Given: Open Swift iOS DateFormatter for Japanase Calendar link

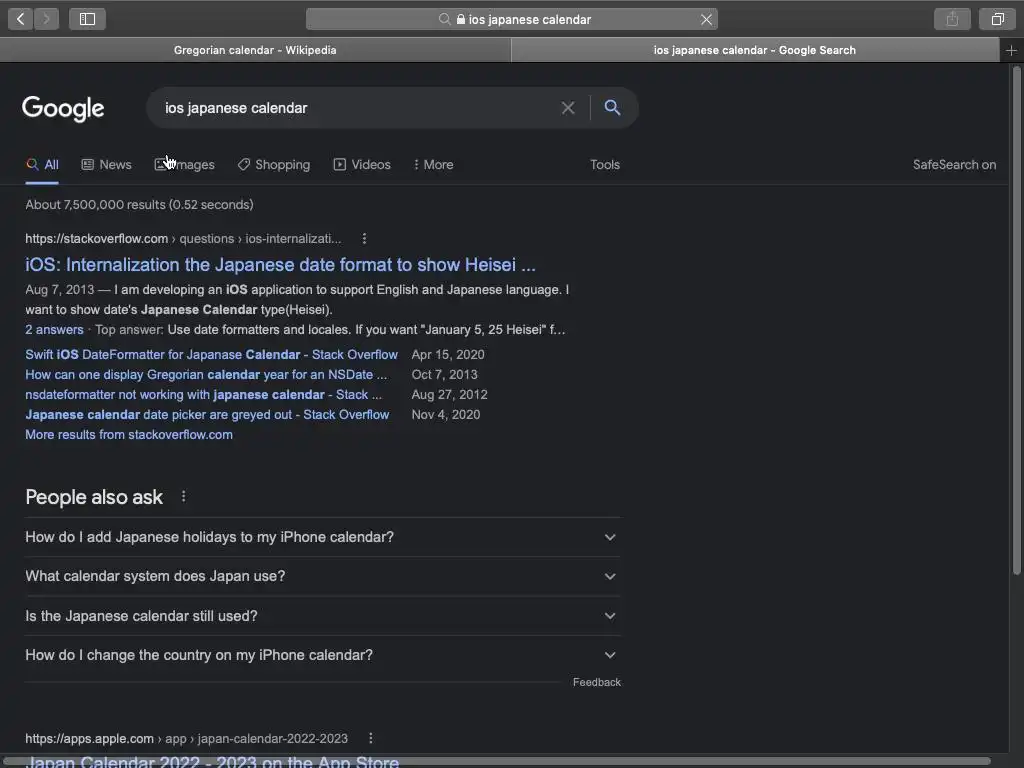Looking at the screenshot, I should click(212, 355).
